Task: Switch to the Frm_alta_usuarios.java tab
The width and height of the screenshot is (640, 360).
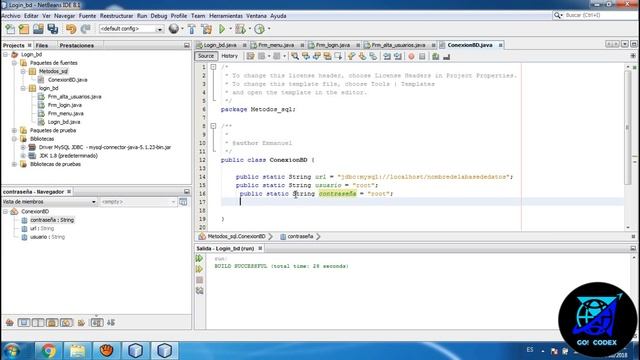Action: click(x=398, y=45)
